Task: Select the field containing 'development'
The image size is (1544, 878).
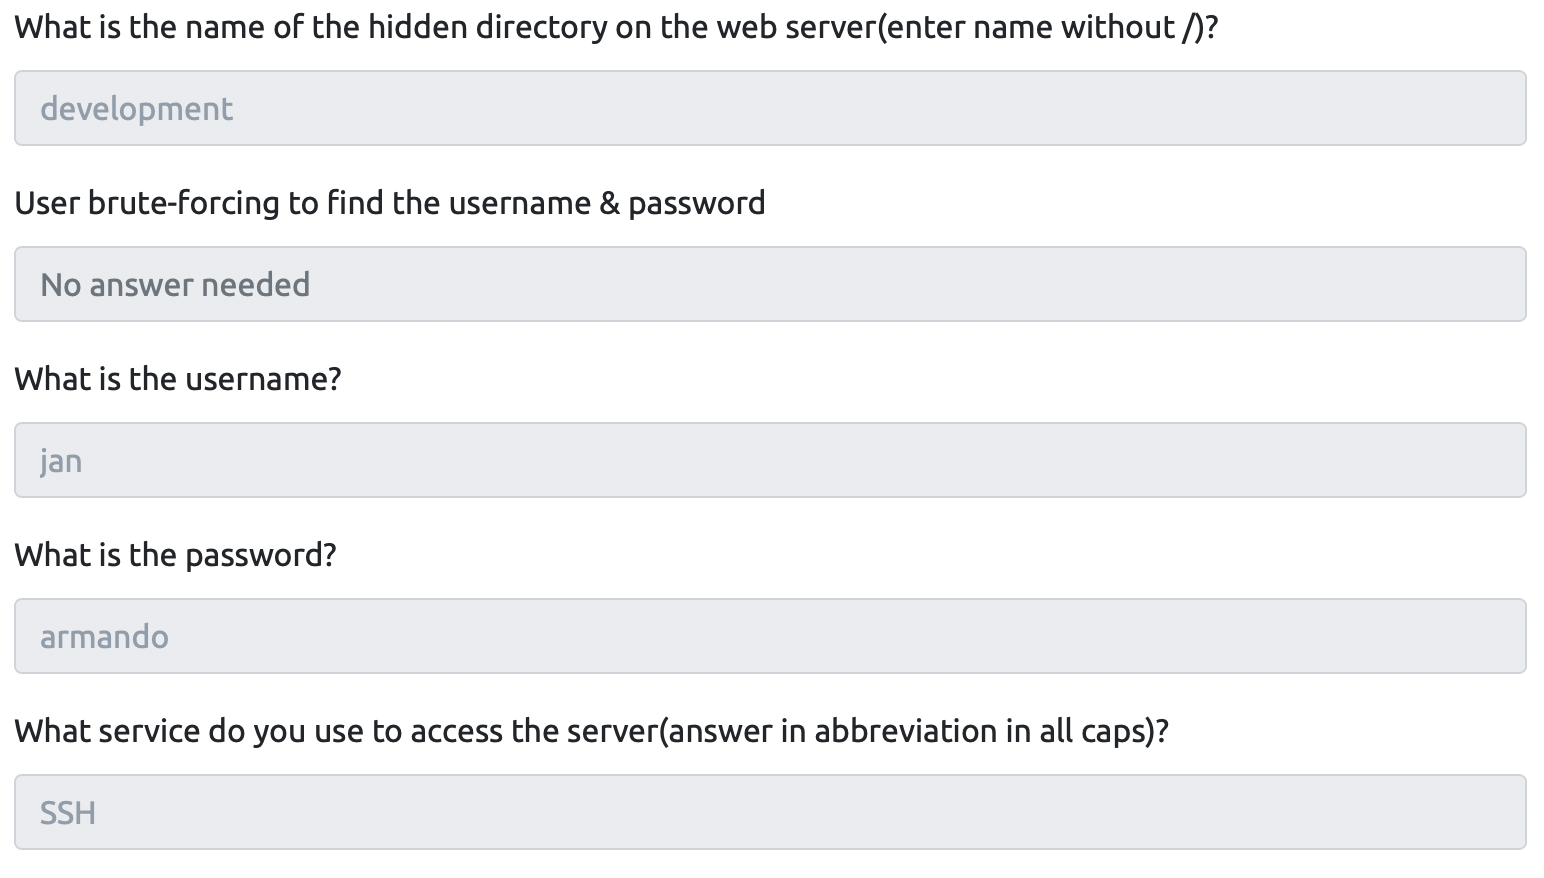Action: (x=770, y=108)
